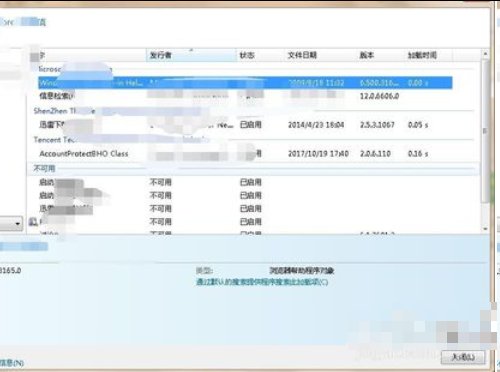The width and height of the screenshot is (500, 372).
Task: Click the ShenZhen publisher group header
Action: click(x=253, y=111)
